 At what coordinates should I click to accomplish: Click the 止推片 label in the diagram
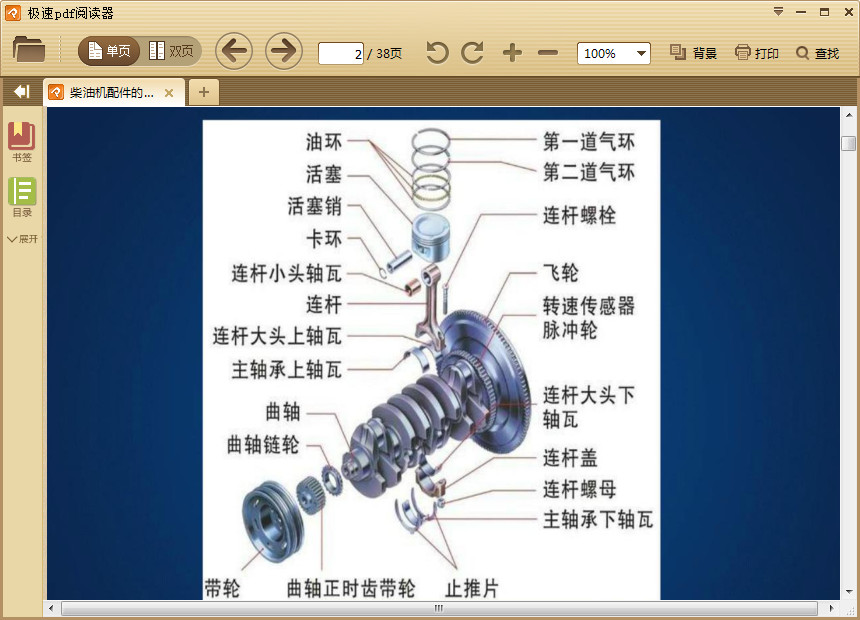point(472,589)
